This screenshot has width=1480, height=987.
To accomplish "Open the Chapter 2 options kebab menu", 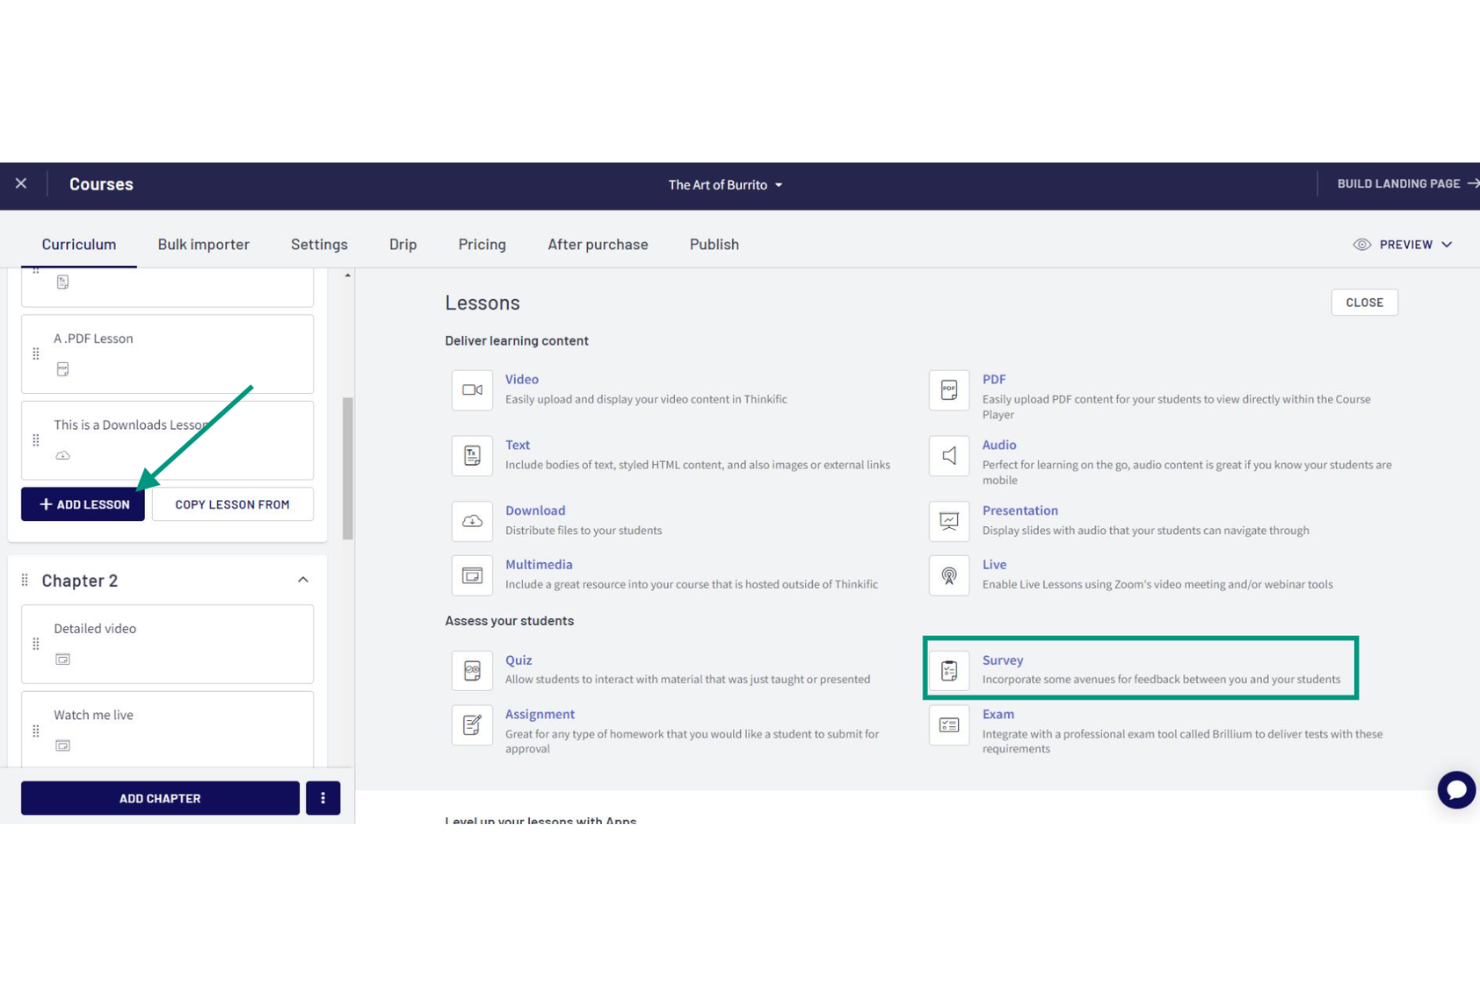I will 322,797.
